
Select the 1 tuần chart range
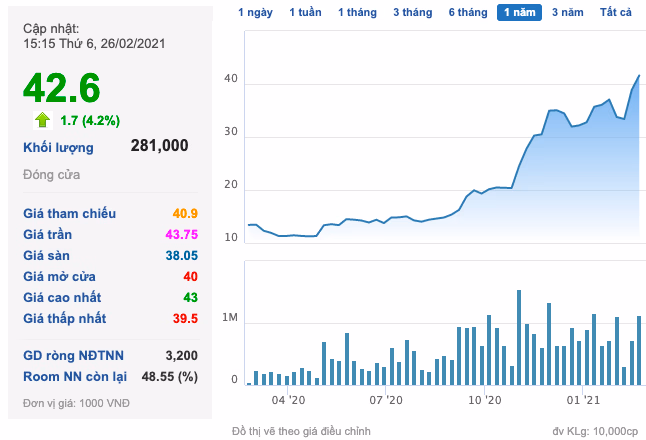[x=305, y=12]
